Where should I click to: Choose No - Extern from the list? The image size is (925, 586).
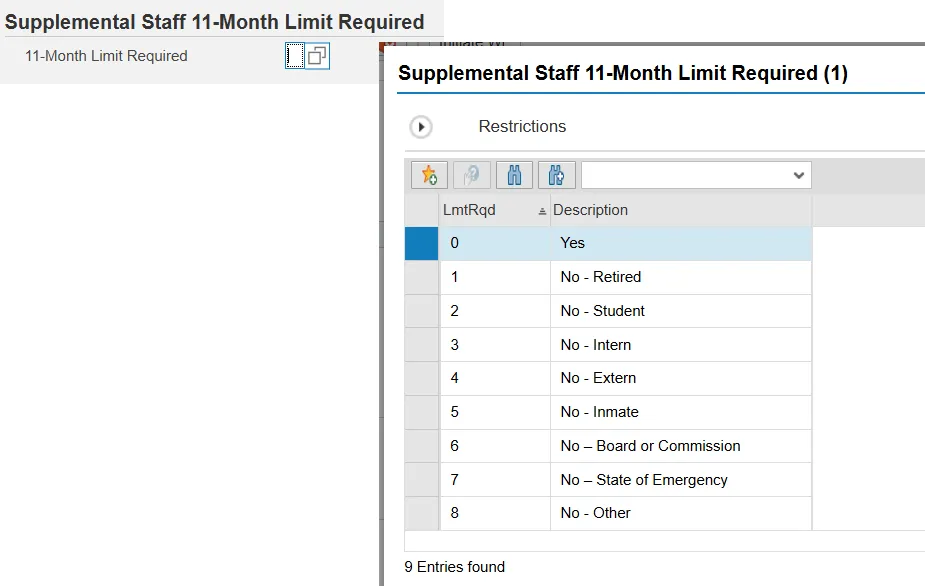[598, 378]
